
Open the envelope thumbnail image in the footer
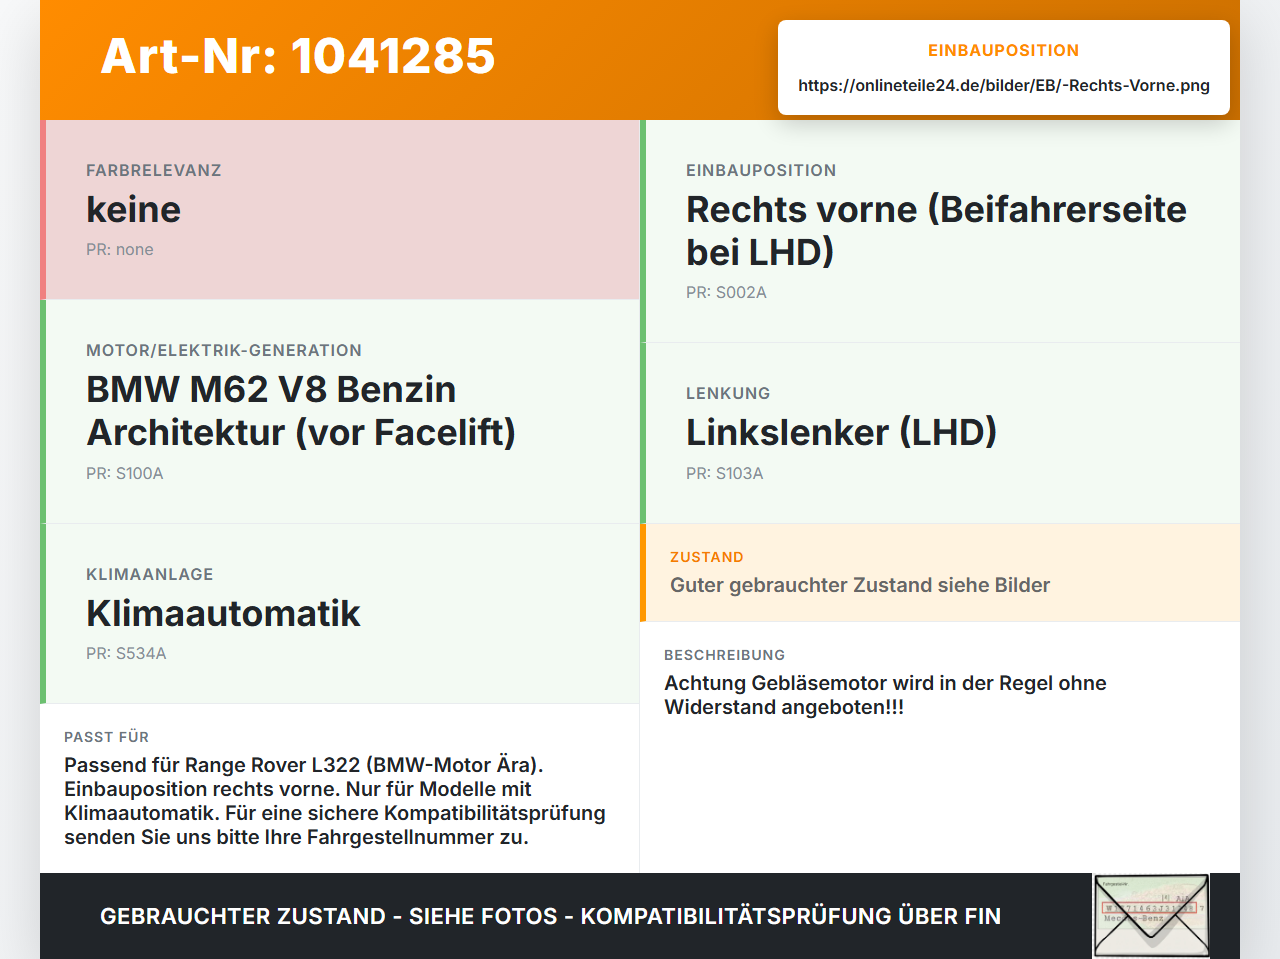click(x=1152, y=916)
